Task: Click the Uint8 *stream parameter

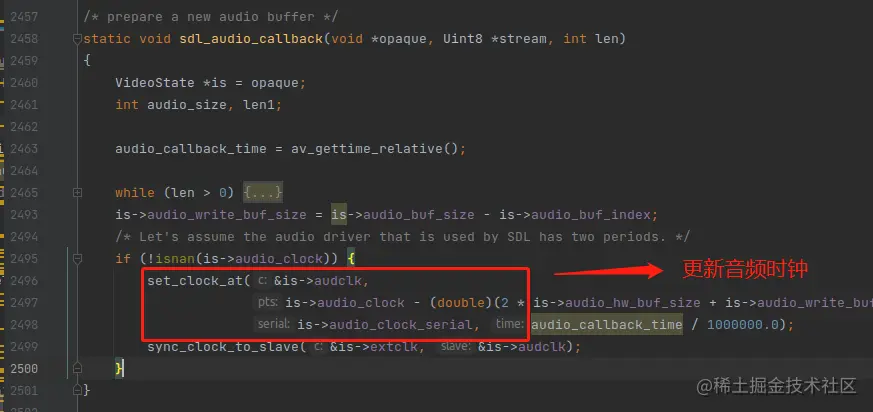Action: [x=494, y=39]
